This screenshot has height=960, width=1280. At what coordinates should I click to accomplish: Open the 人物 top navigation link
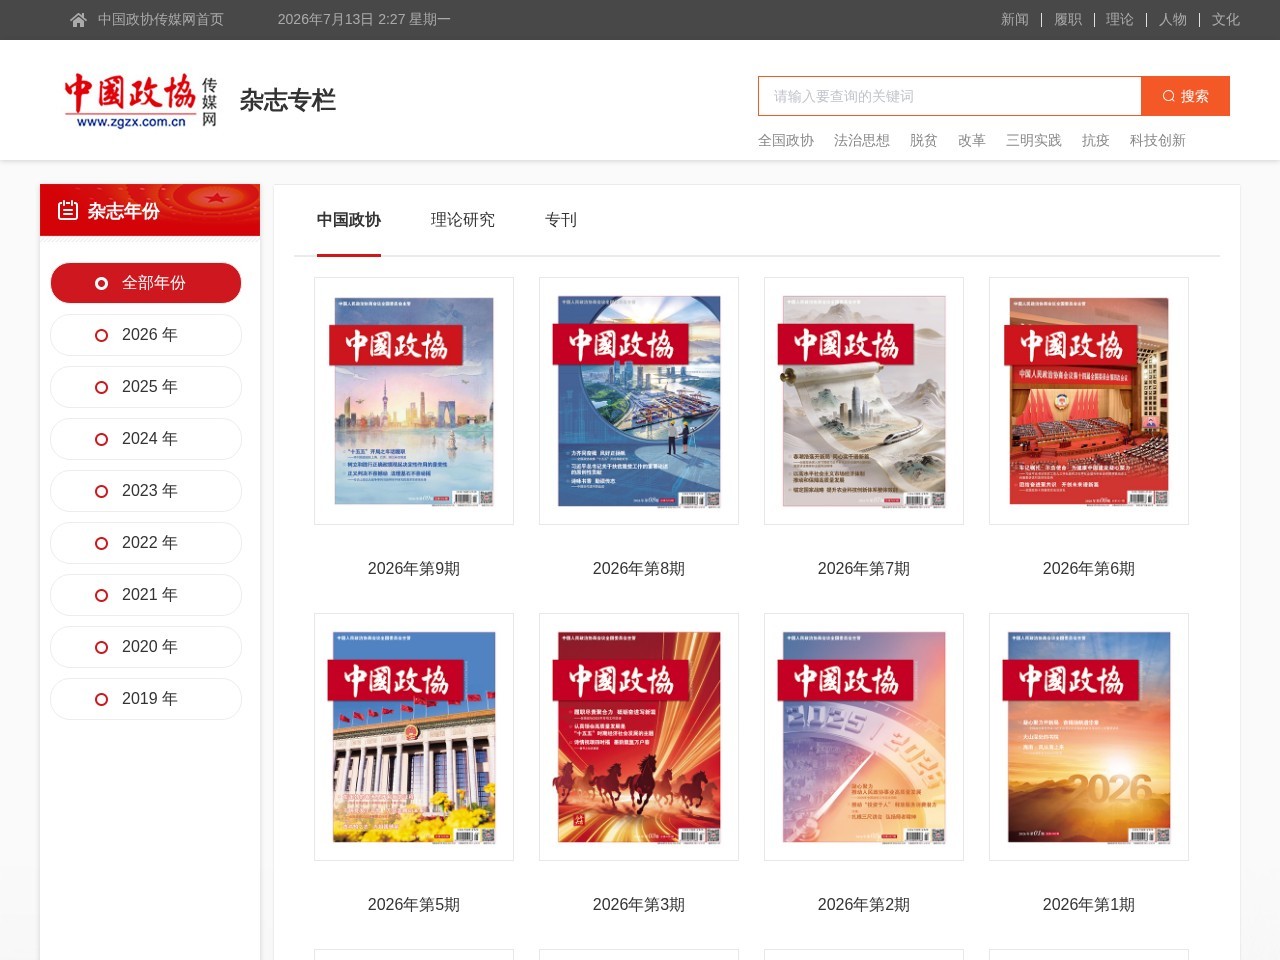pos(1173,19)
